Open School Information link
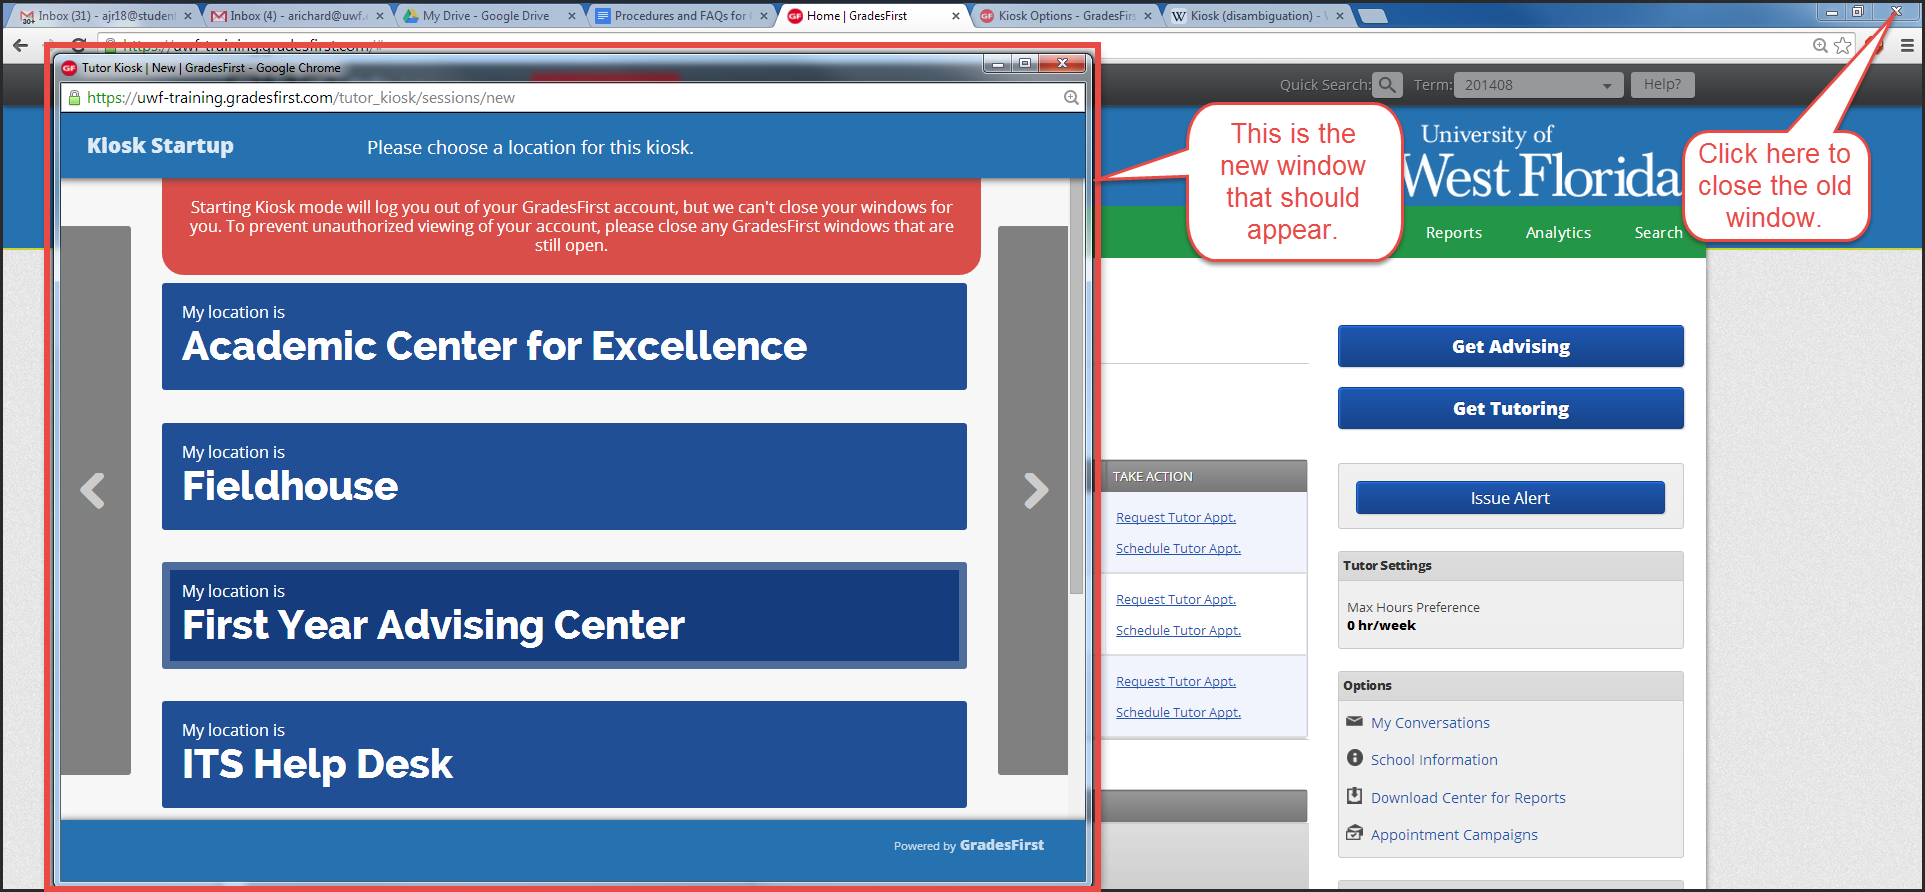Viewport: 1925px width, 892px height. click(x=1434, y=760)
